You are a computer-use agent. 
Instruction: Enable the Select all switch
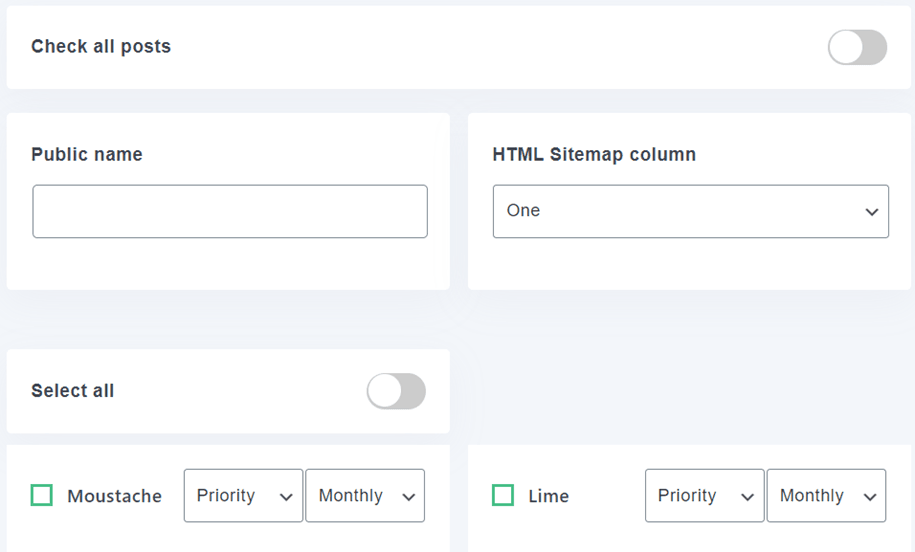396,391
